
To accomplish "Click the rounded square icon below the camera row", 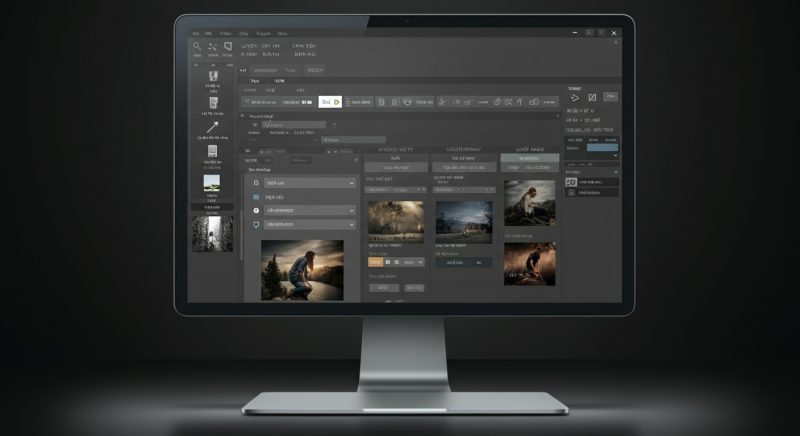I will click(x=571, y=192).
